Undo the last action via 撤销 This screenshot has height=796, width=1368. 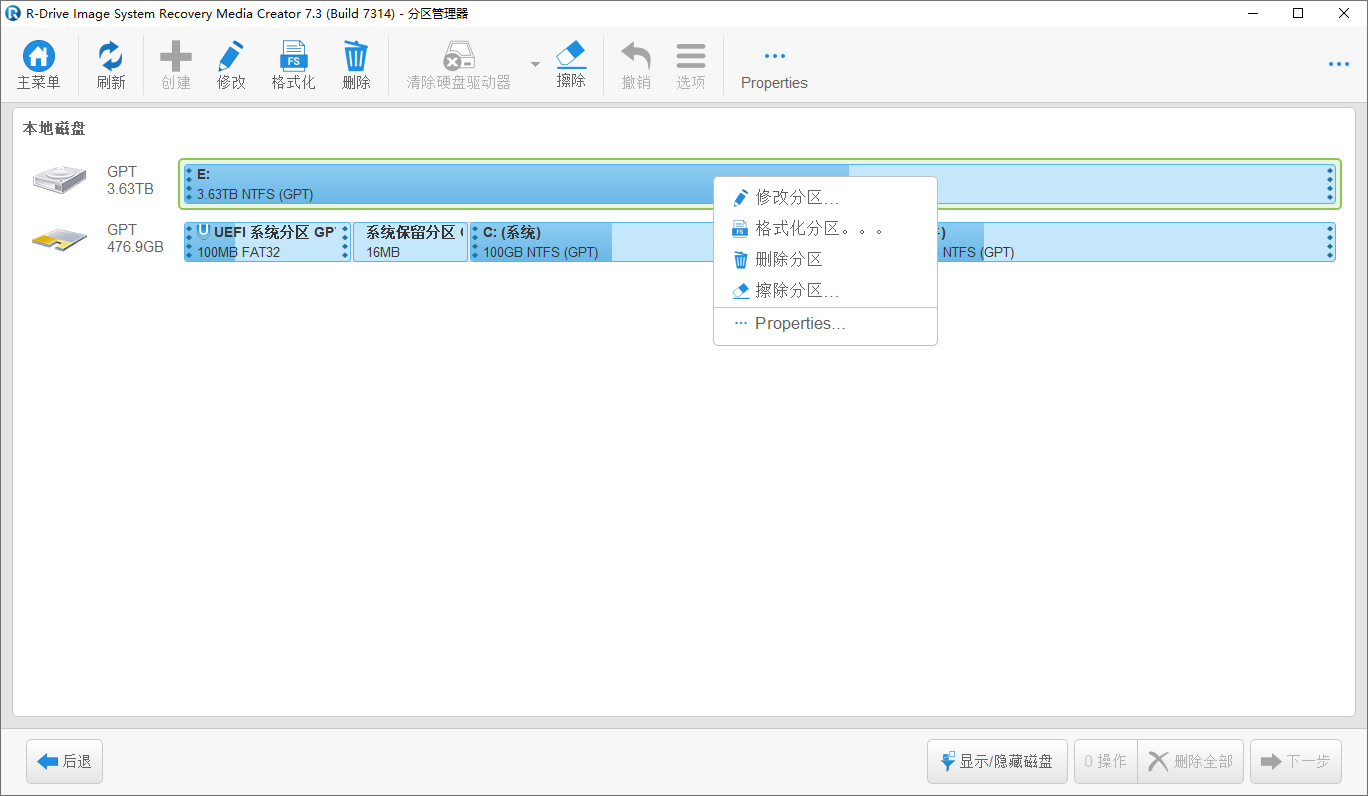(635, 64)
